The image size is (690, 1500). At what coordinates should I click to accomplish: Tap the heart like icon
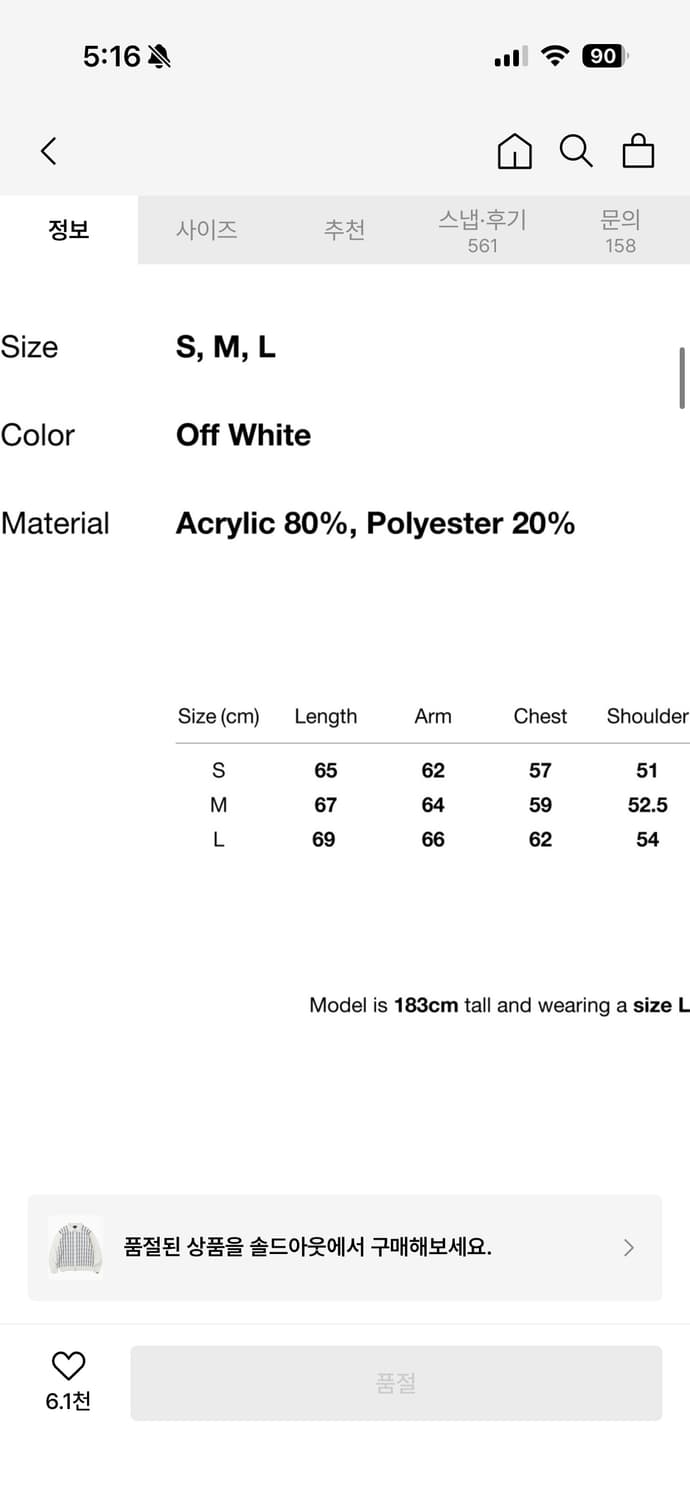coord(68,1365)
